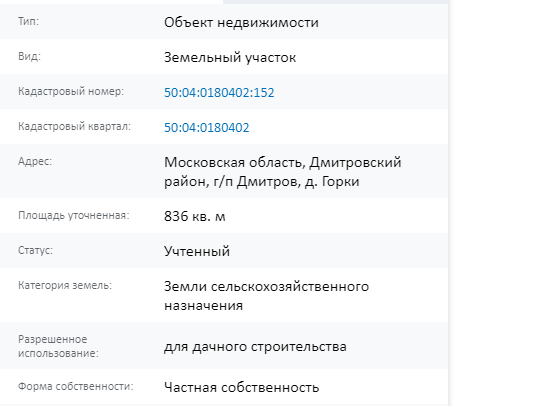Click the 'Статус:' label
Viewport: 552px width, 406px height.
click(35, 250)
